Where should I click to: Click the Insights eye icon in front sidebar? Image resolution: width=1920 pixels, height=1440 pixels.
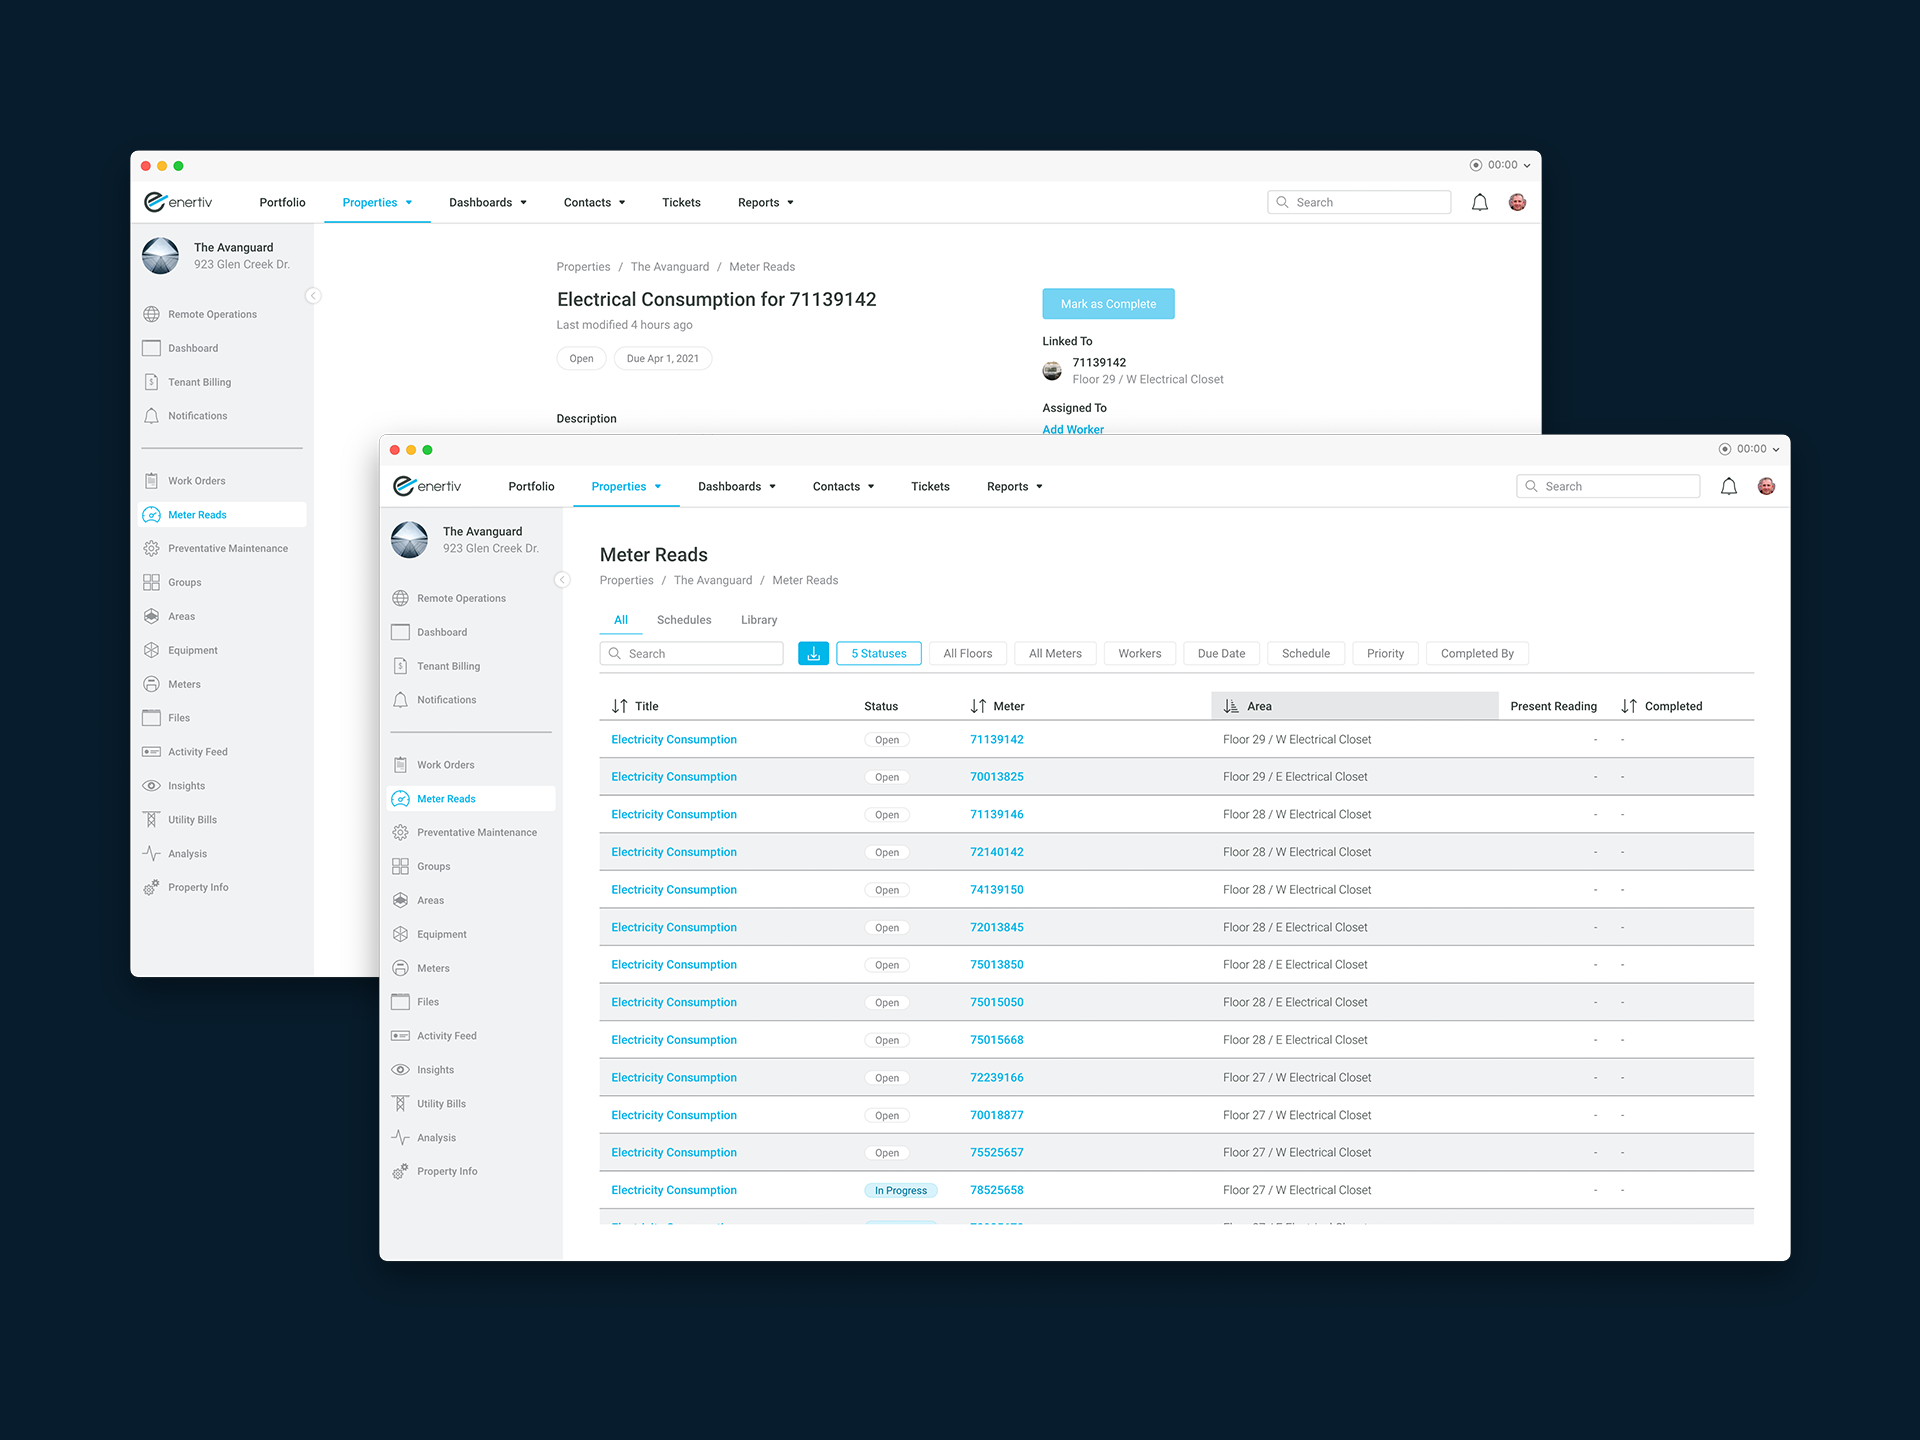pyautogui.click(x=400, y=1070)
